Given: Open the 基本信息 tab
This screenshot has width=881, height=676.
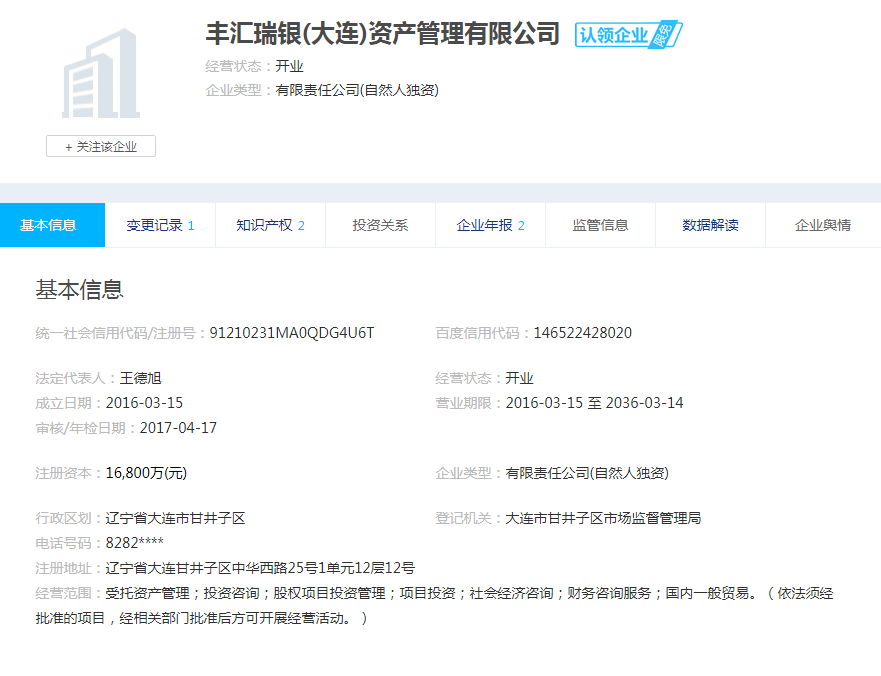Looking at the screenshot, I should (x=49, y=225).
